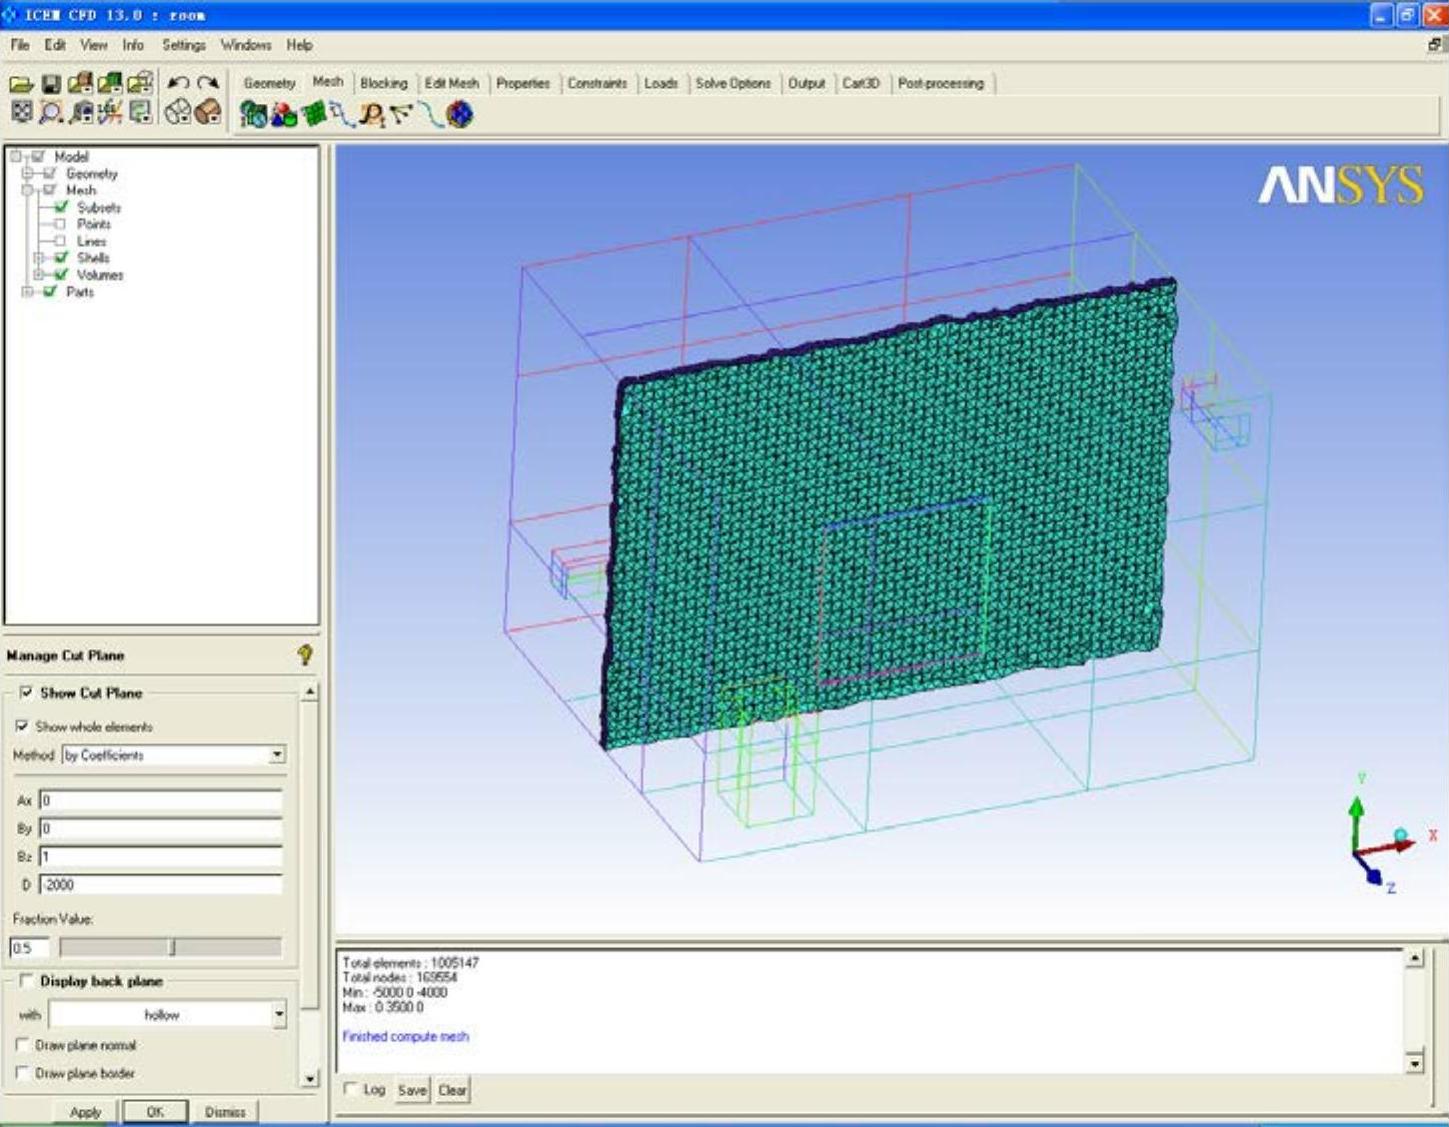Click the Open Blocking toolbar icon
This screenshot has height=1127, width=1449.
(140, 84)
